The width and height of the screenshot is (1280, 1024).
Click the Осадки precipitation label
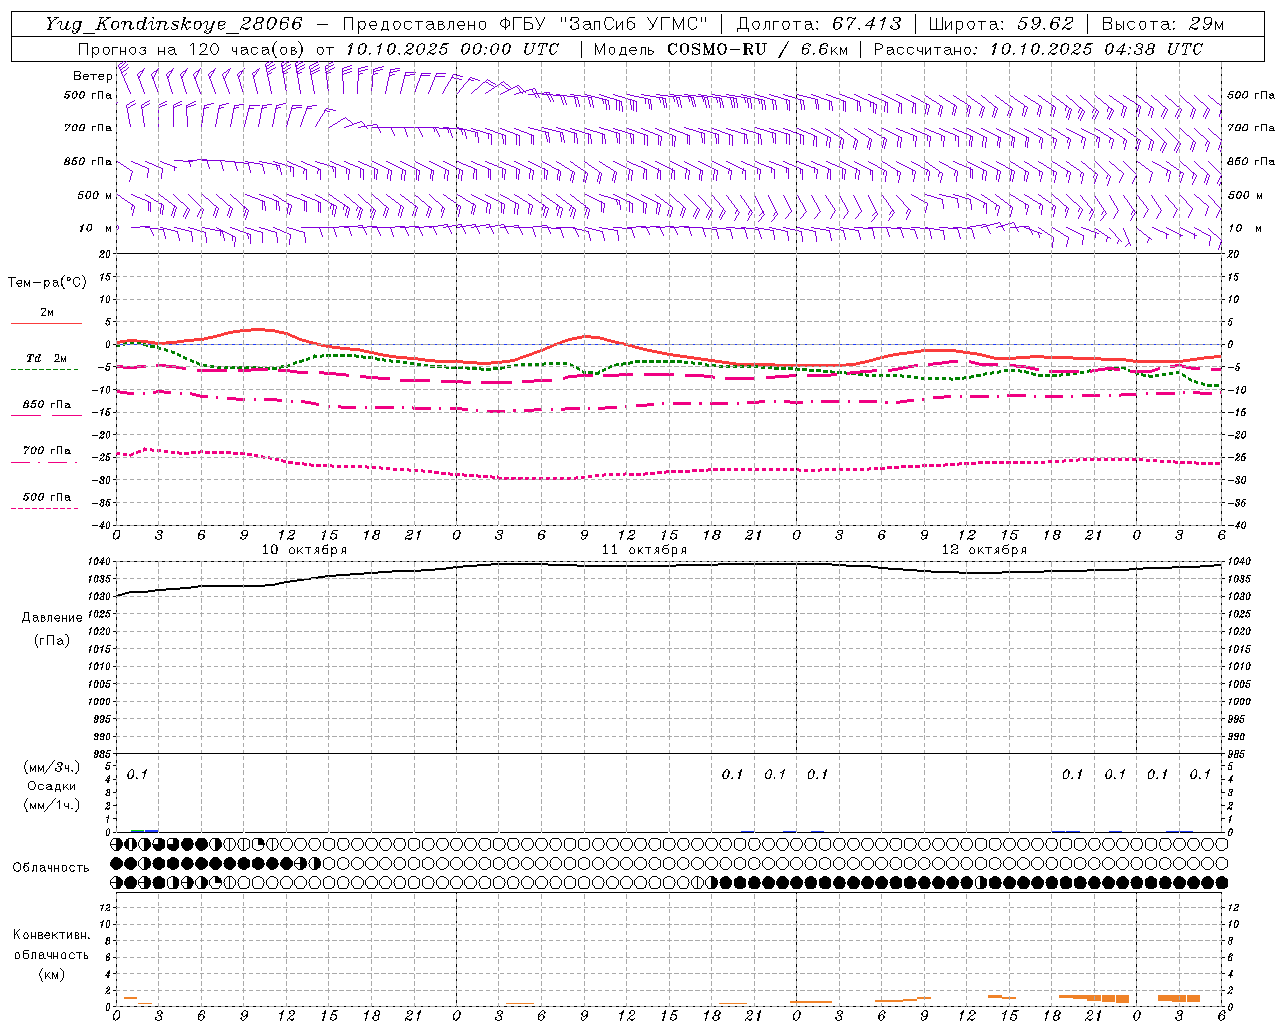coord(52,786)
